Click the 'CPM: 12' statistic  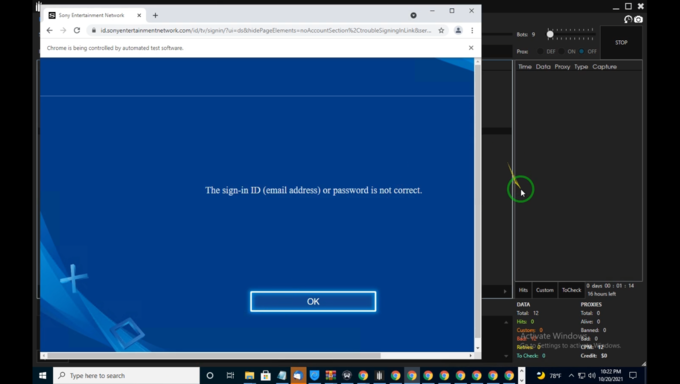592,347
